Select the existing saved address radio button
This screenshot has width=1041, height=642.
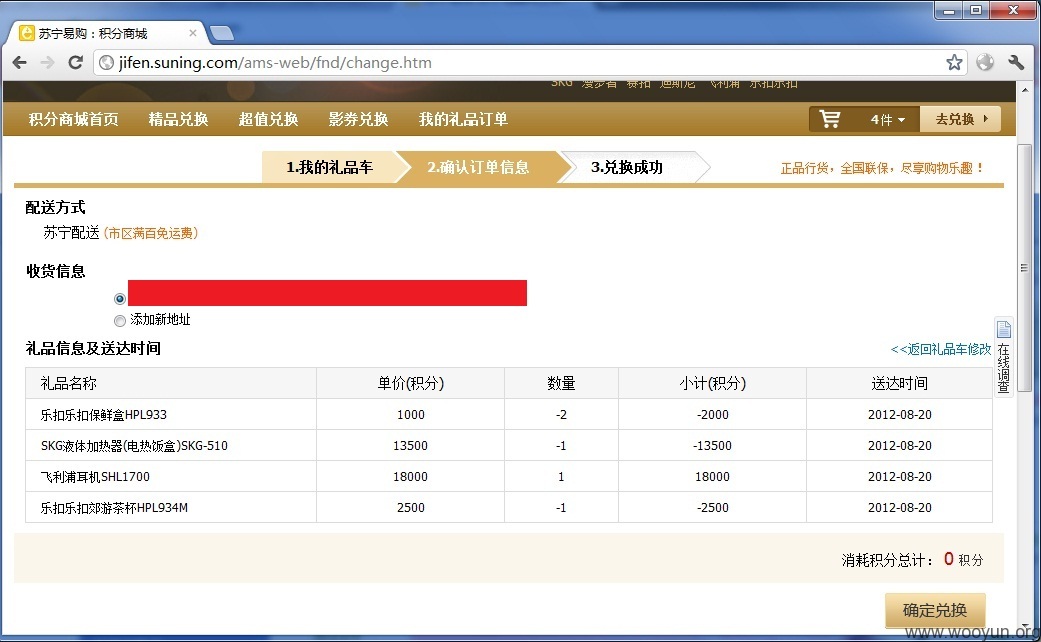(120, 299)
